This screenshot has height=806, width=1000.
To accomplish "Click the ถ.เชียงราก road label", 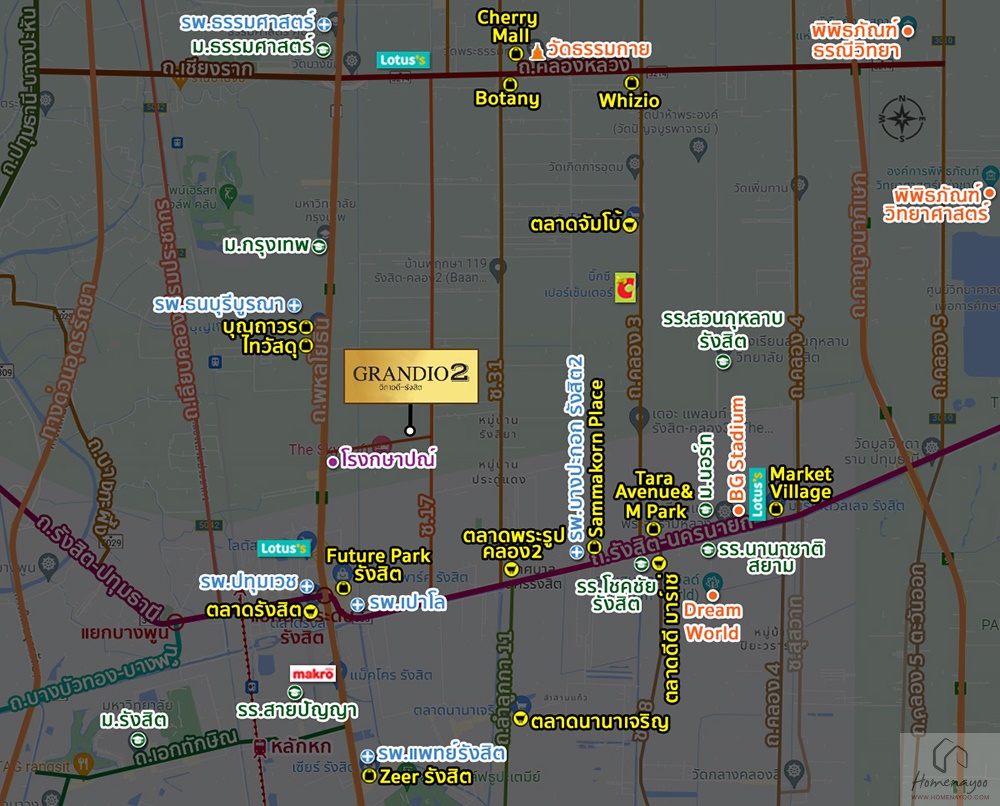I will coord(207,67).
